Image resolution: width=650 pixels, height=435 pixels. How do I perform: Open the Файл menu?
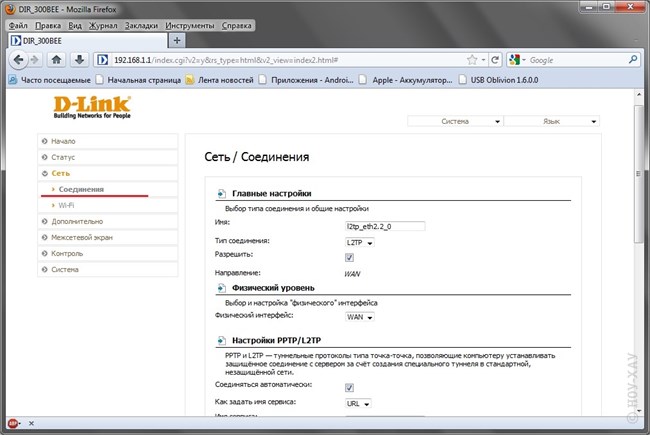click(18, 26)
